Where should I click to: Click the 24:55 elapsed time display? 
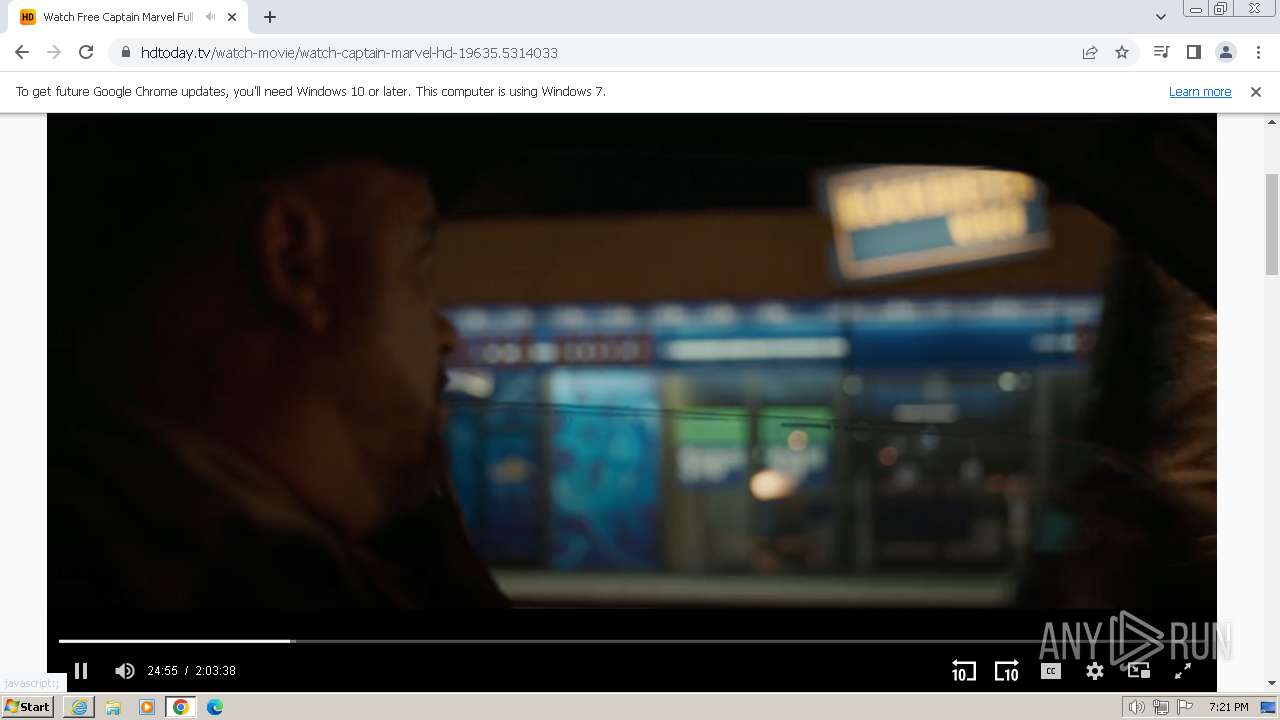pyautogui.click(x=162, y=671)
